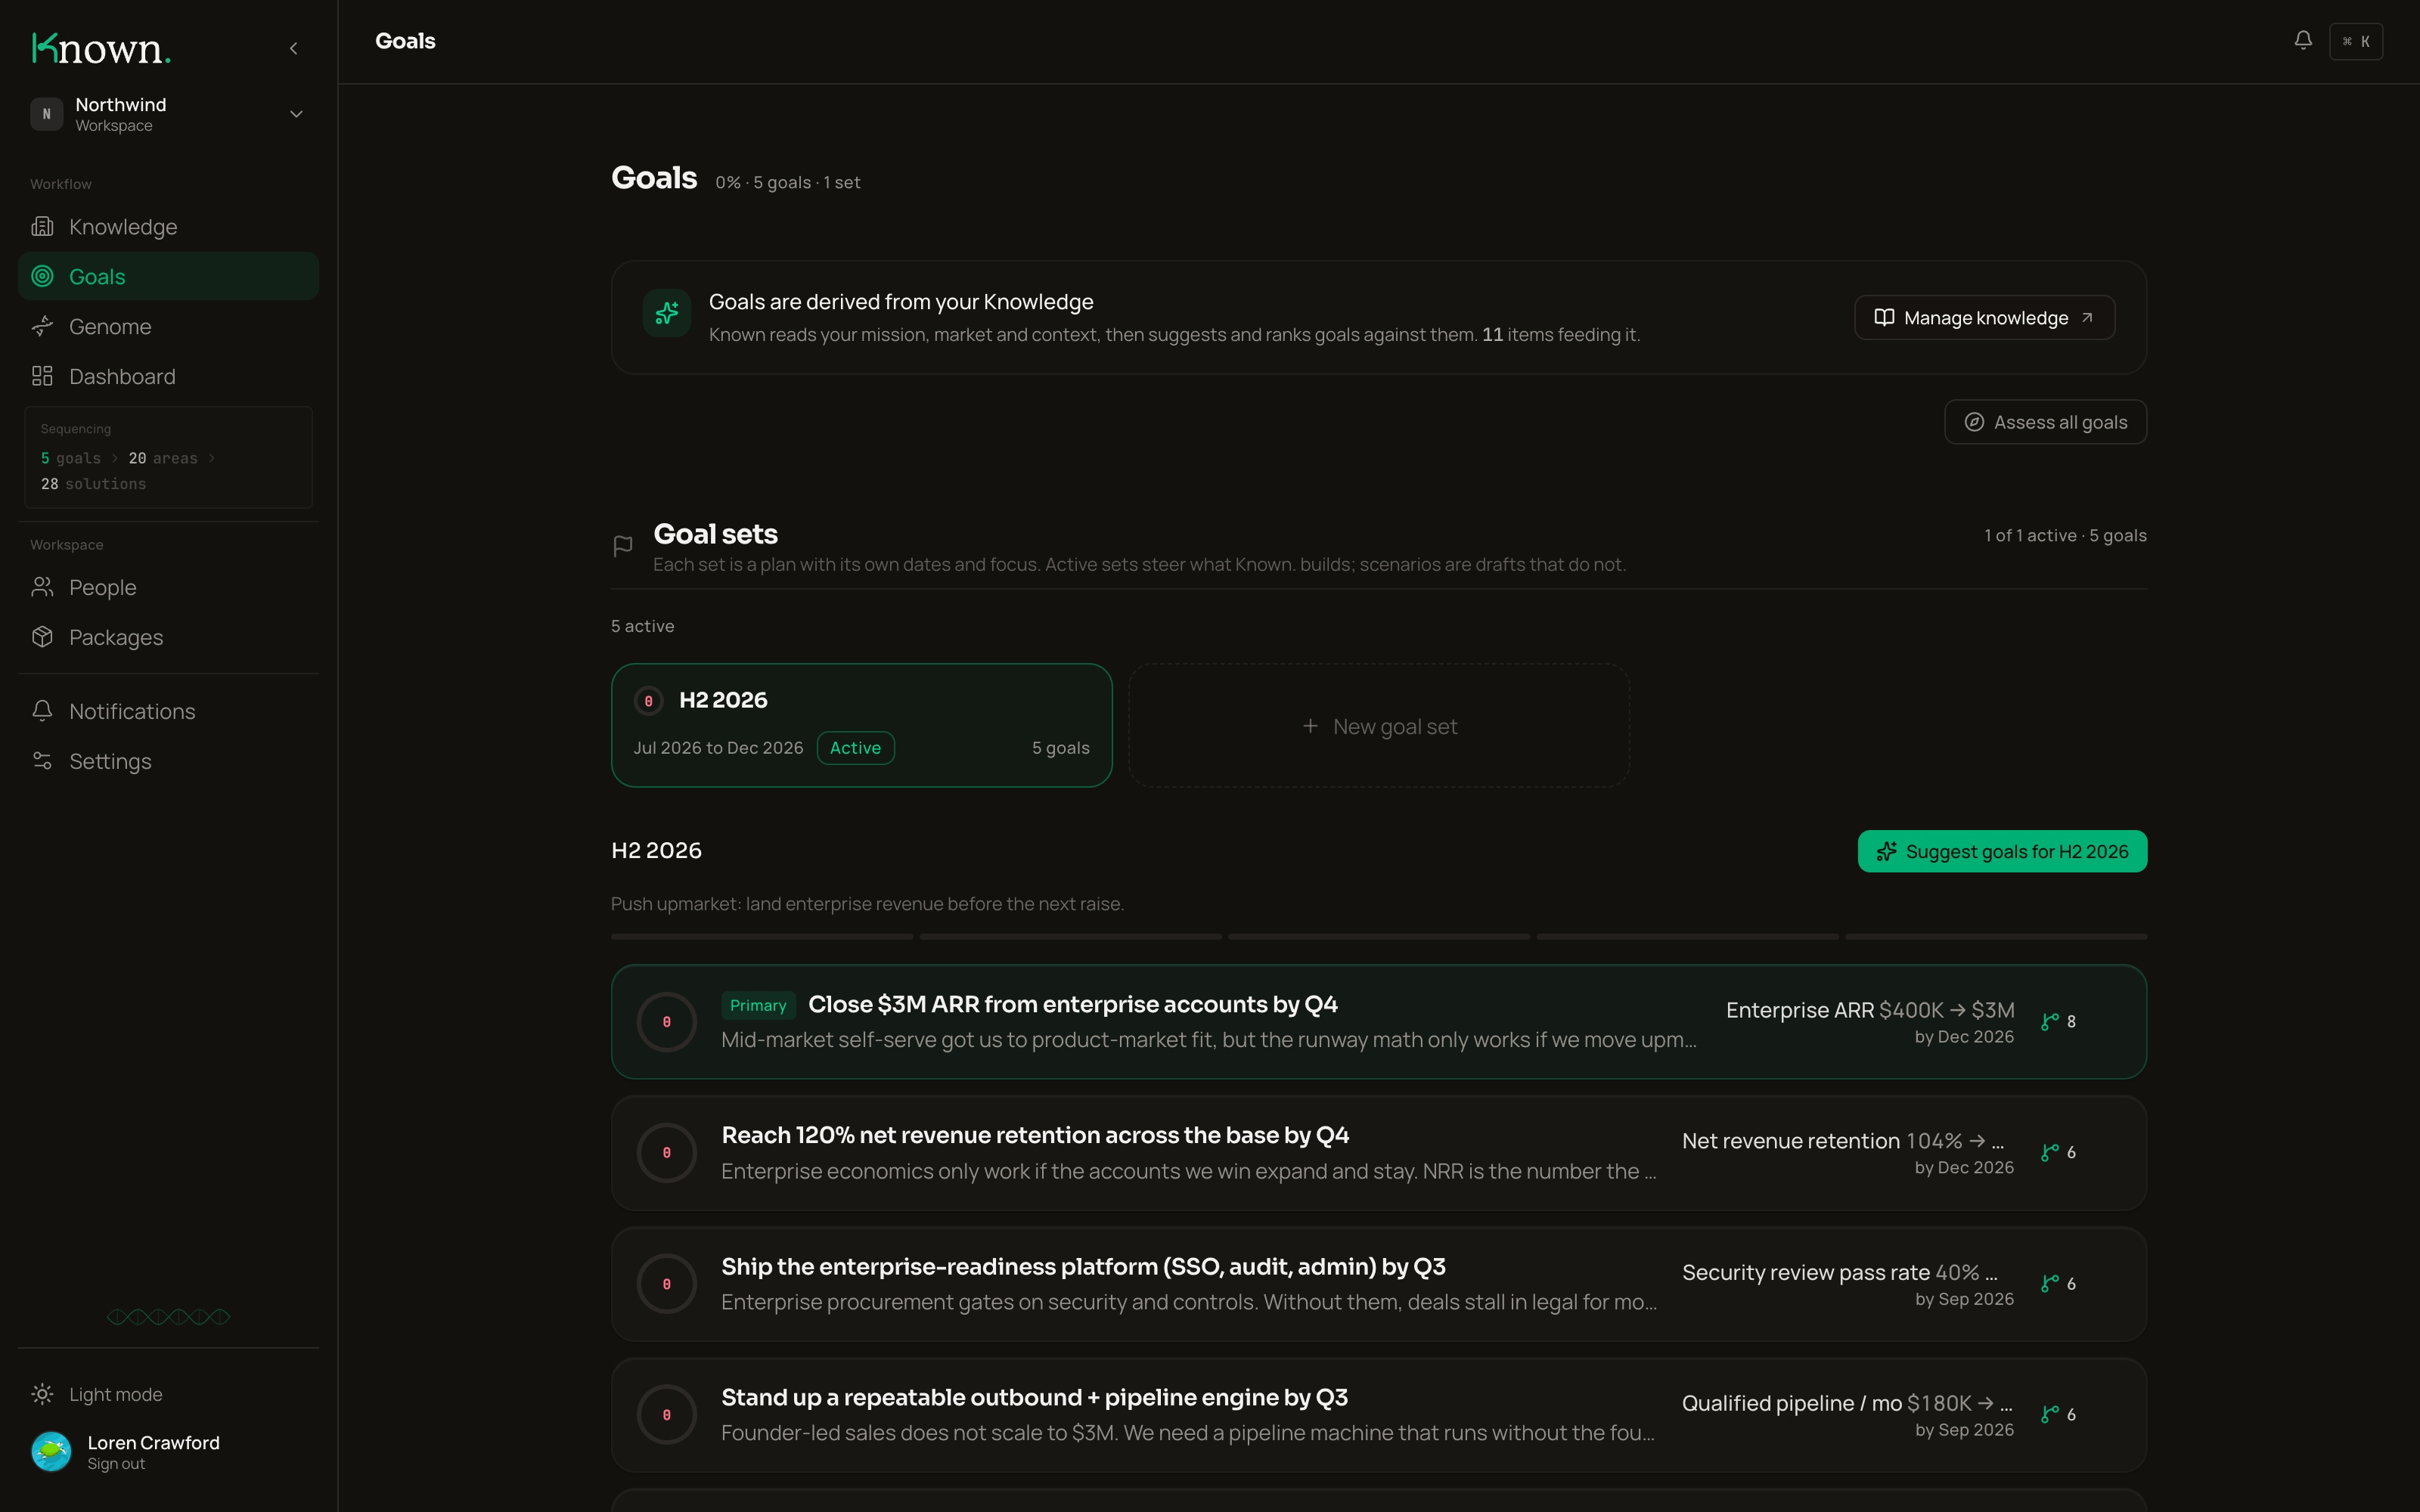Click the H2 2026 card progress ring
Screen dimensions: 2420x1512
point(648,701)
